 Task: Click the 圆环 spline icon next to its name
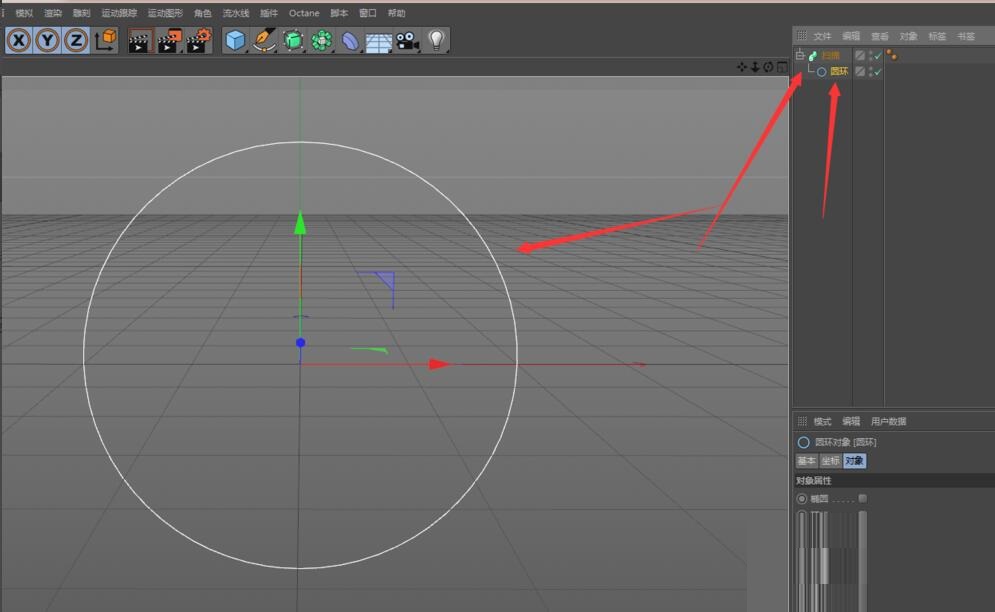point(821,71)
